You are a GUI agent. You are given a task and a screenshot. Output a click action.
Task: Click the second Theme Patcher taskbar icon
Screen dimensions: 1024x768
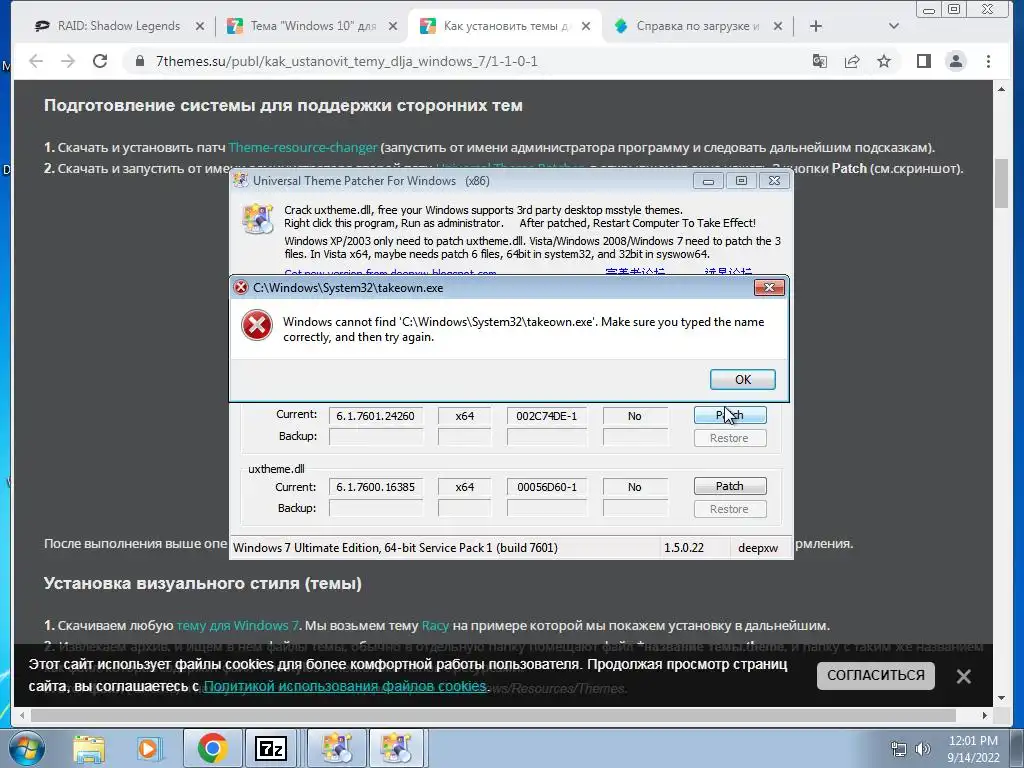coord(397,748)
